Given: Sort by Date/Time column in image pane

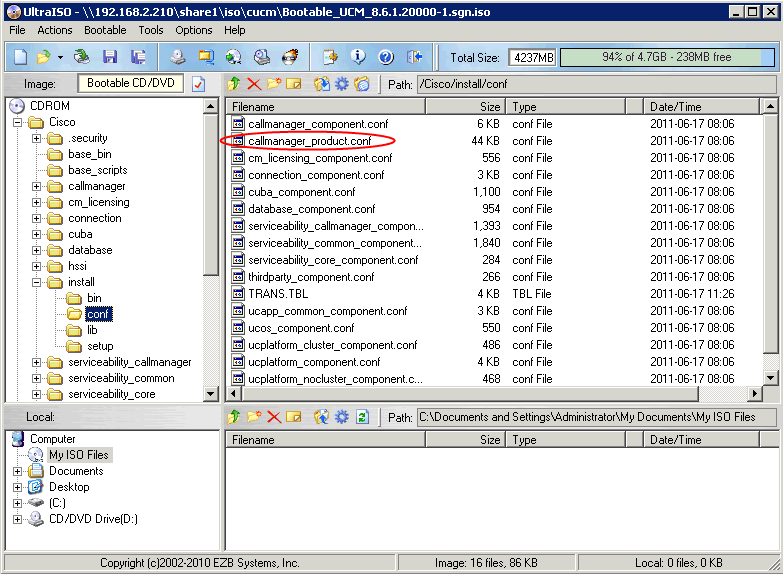Looking at the screenshot, I should [x=701, y=106].
